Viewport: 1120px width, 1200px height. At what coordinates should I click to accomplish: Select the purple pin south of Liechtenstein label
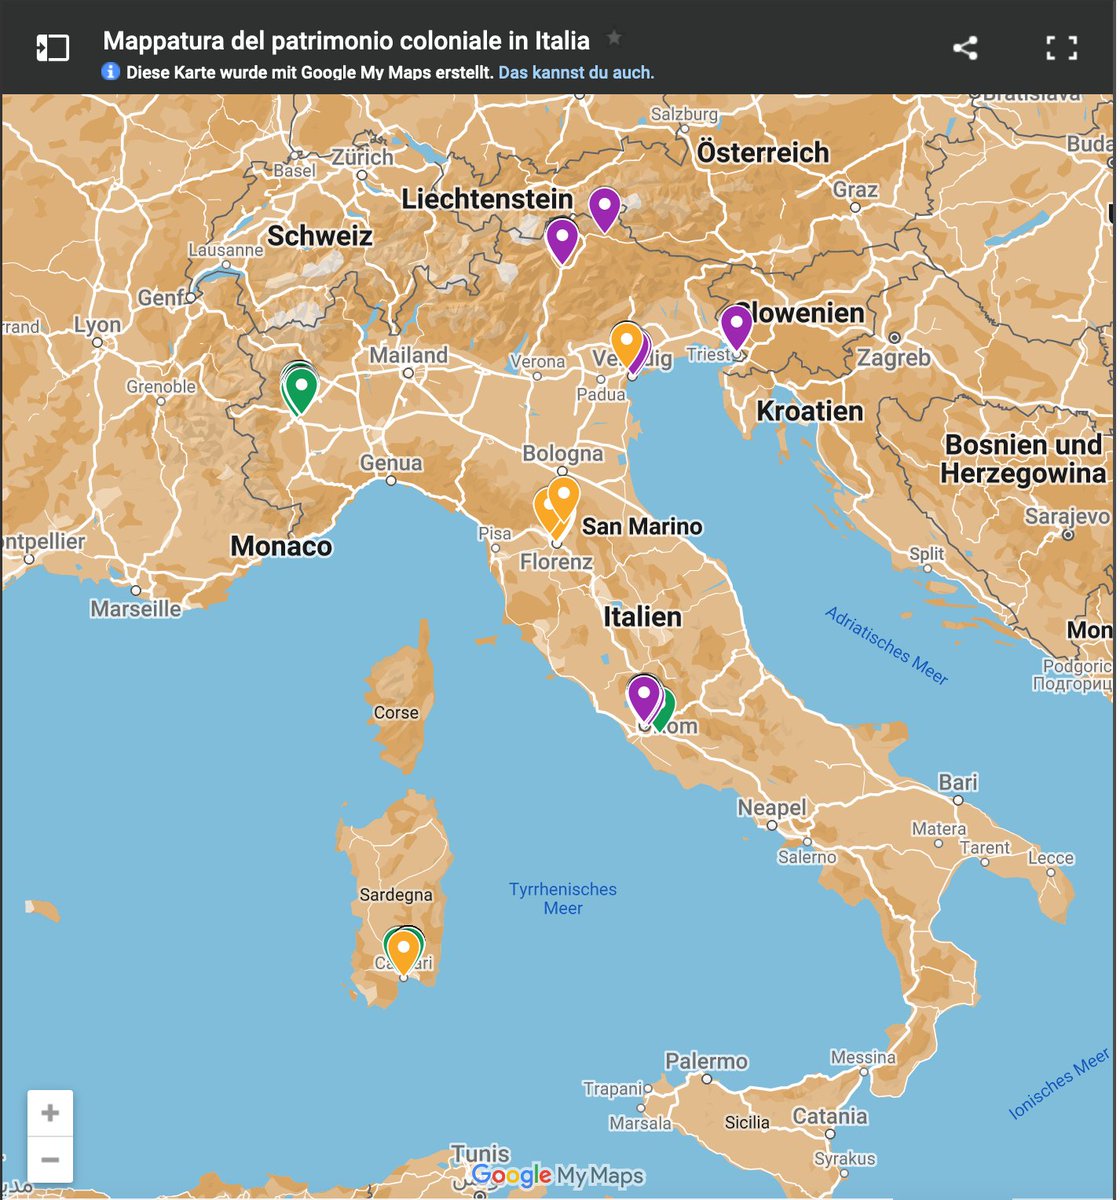point(562,241)
